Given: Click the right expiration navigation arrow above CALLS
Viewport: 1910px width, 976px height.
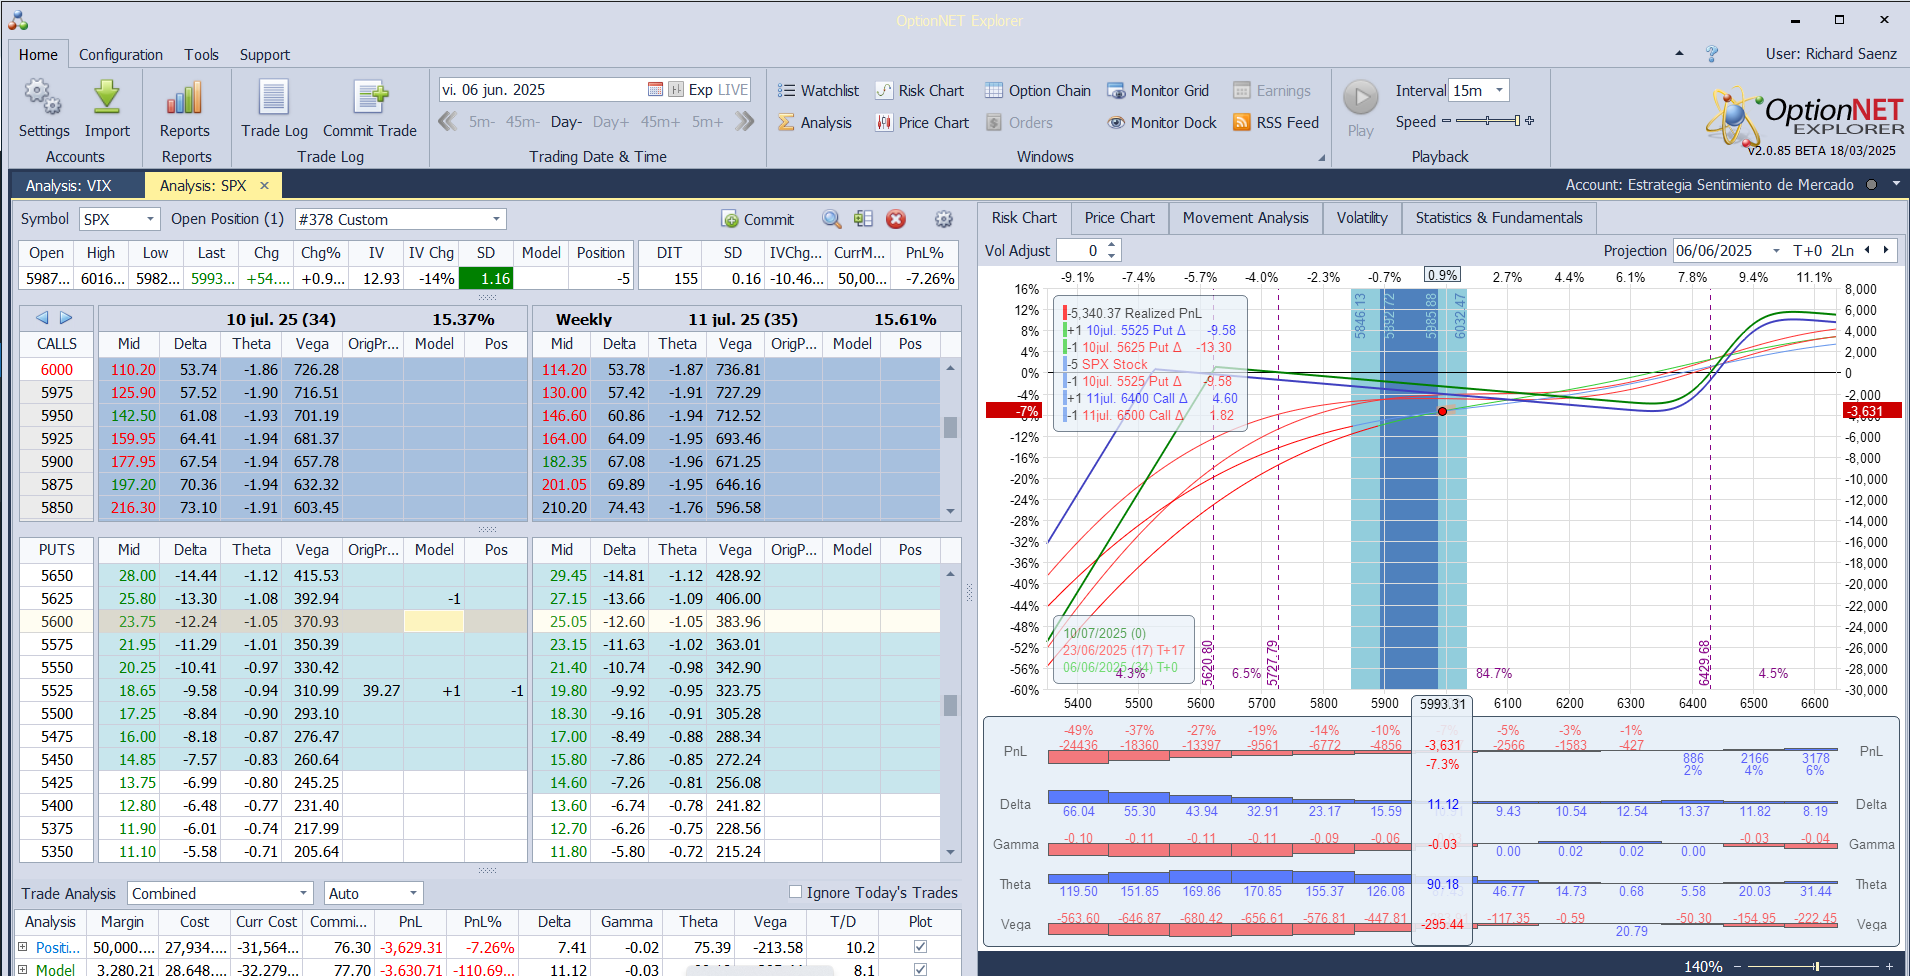Looking at the screenshot, I should click(x=66, y=318).
